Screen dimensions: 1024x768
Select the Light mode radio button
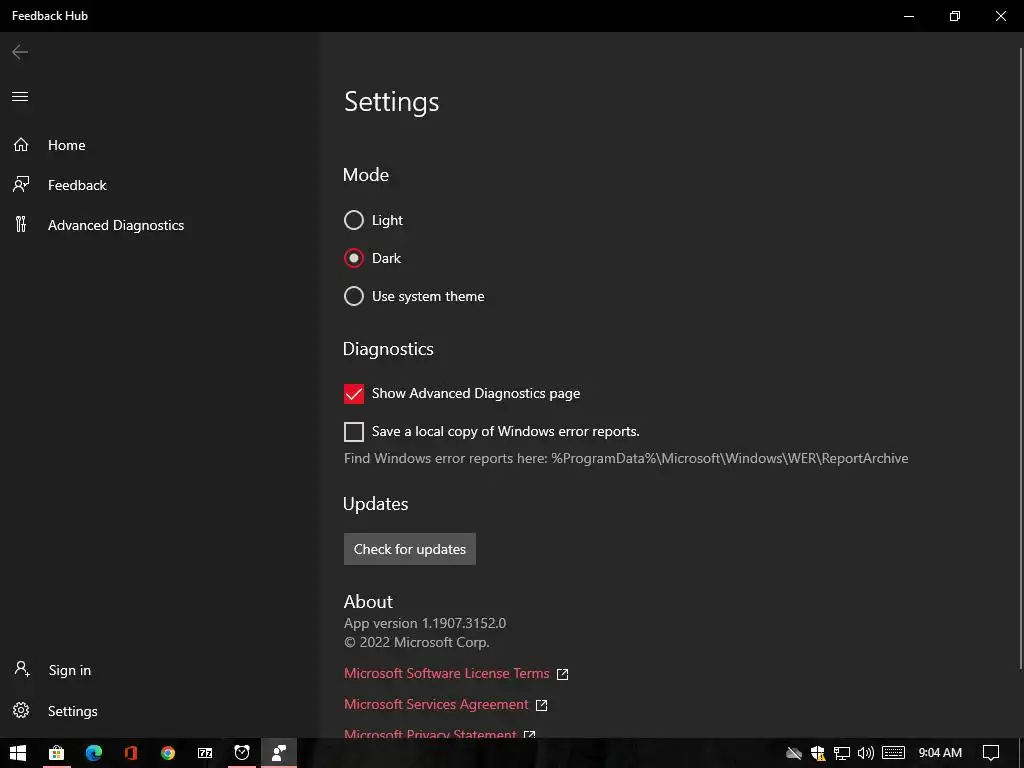[x=354, y=220]
